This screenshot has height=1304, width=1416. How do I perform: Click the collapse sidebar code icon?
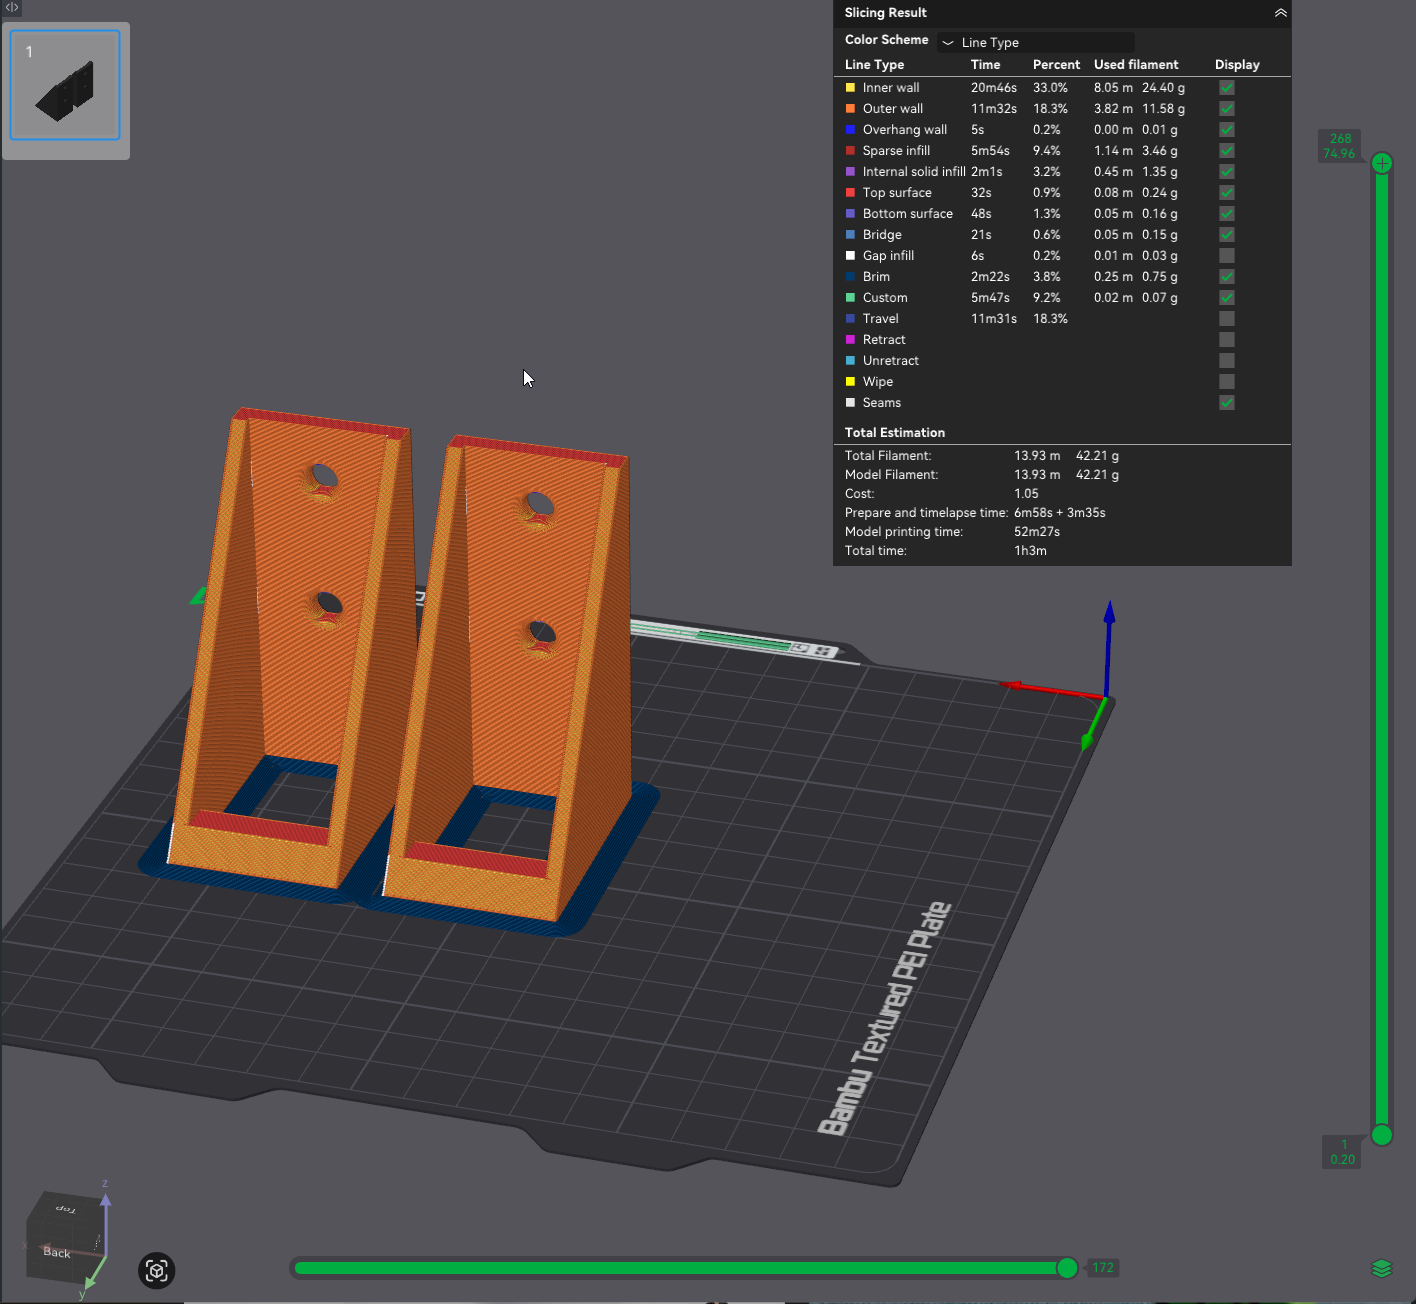pos(12,7)
